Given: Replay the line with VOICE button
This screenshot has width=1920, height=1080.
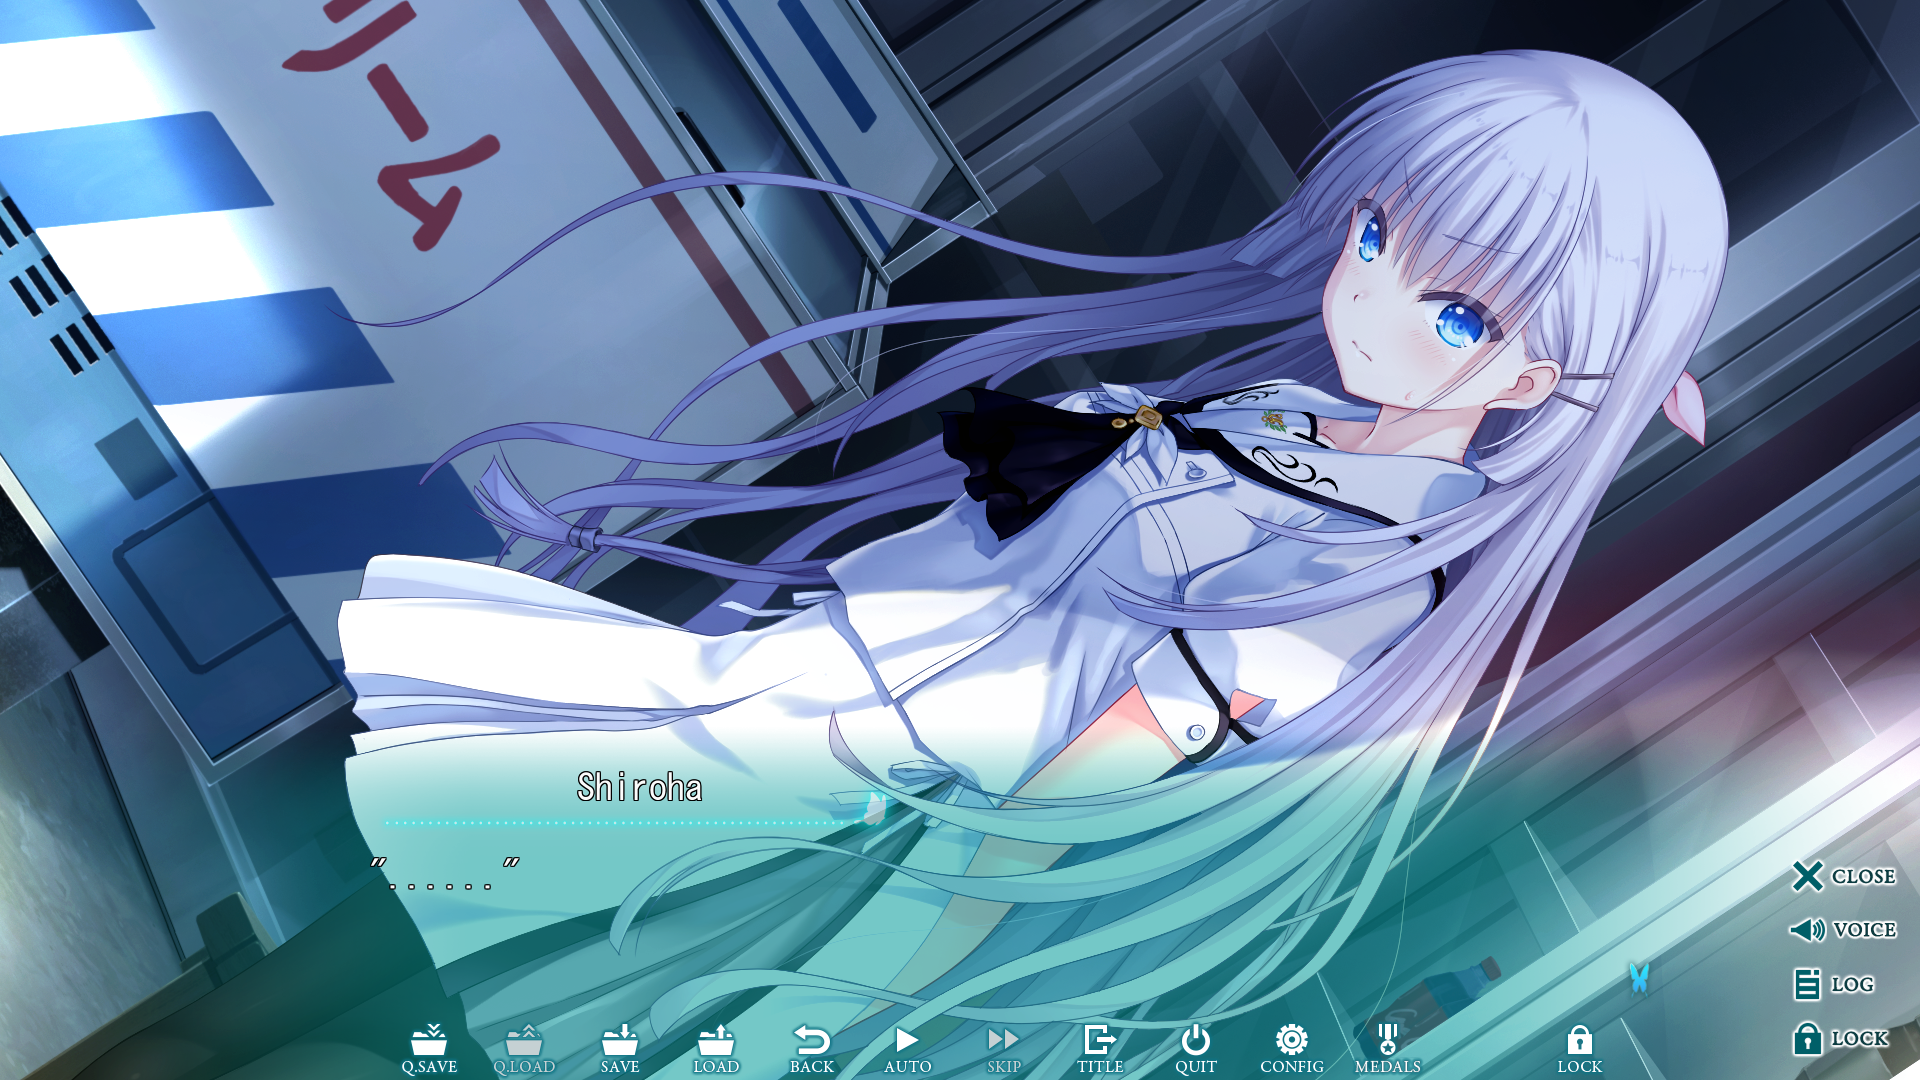Looking at the screenshot, I should click(x=1843, y=930).
